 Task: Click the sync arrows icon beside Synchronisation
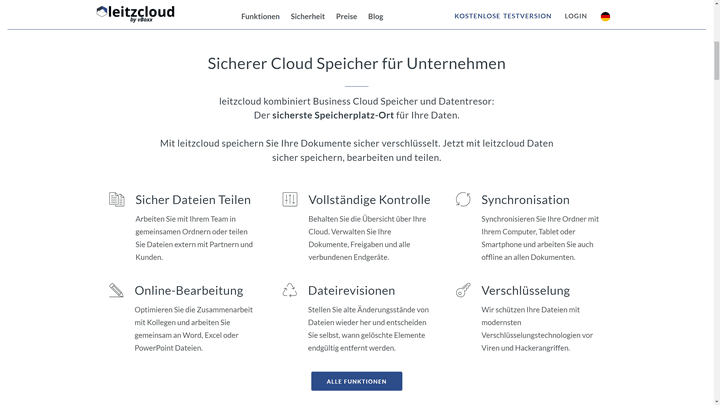click(463, 199)
